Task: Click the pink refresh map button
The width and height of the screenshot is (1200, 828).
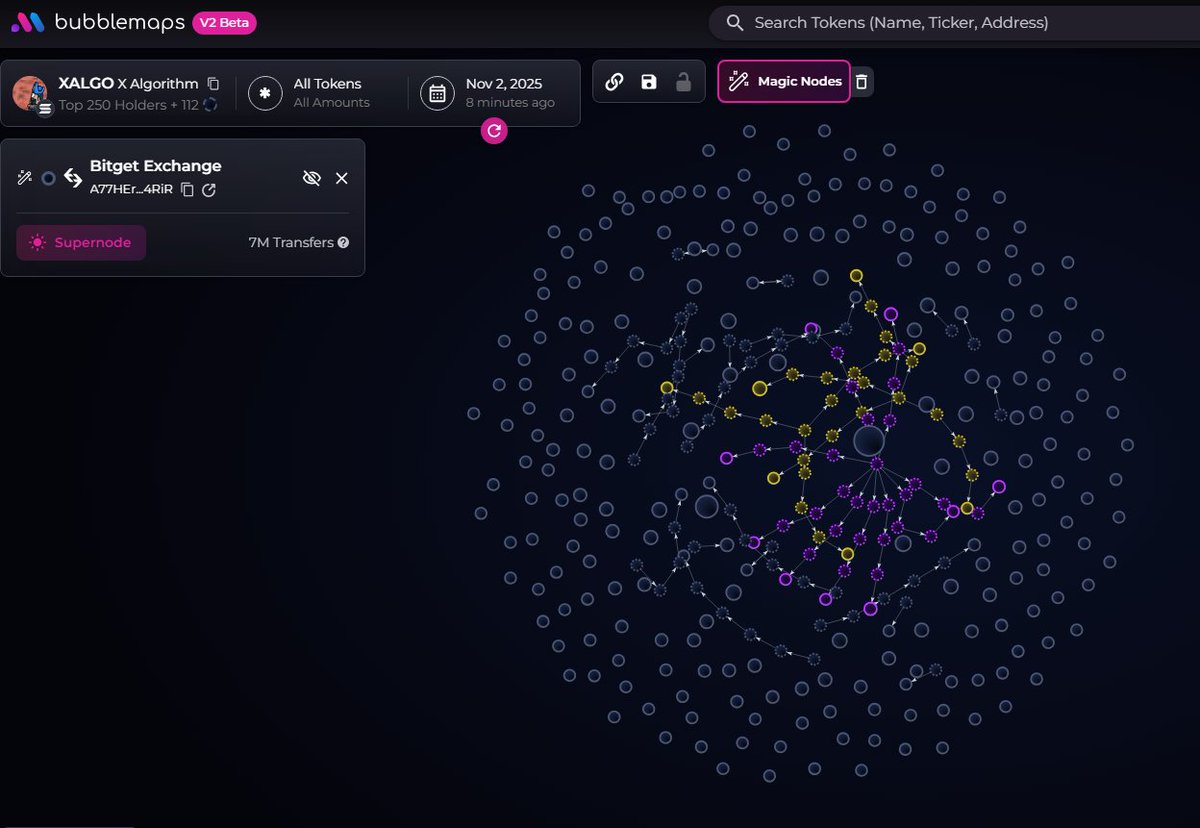Action: point(493,130)
